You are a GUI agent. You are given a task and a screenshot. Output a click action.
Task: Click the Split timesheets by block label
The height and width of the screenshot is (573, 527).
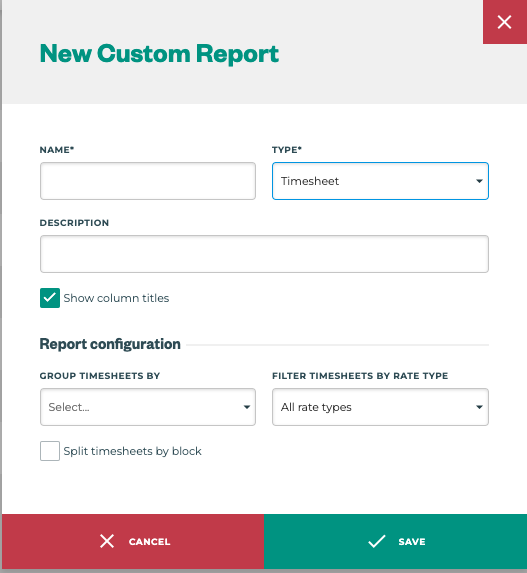pos(132,451)
